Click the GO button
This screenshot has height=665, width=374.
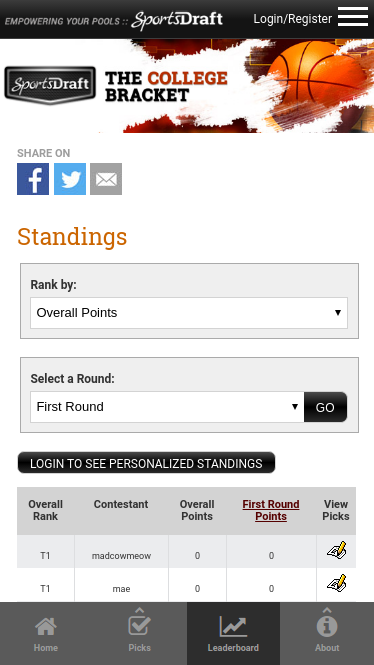click(325, 407)
